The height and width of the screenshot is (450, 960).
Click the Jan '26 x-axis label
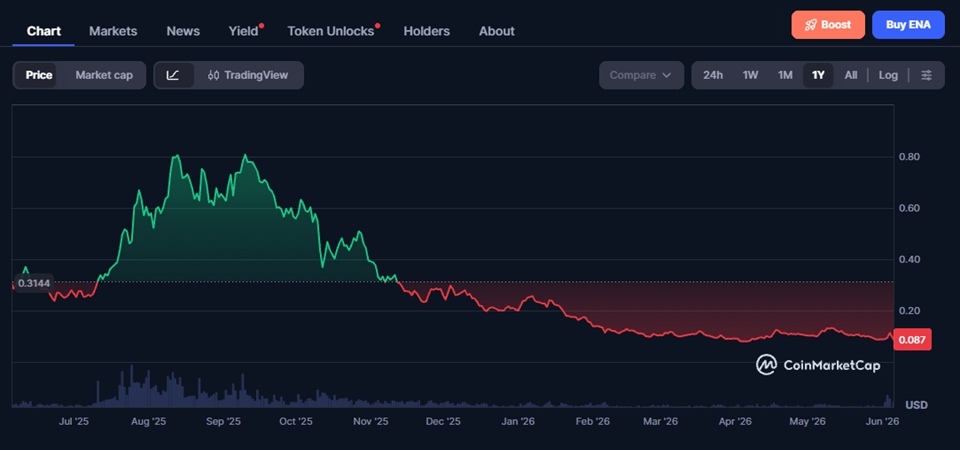pyautogui.click(x=518, y=422)
